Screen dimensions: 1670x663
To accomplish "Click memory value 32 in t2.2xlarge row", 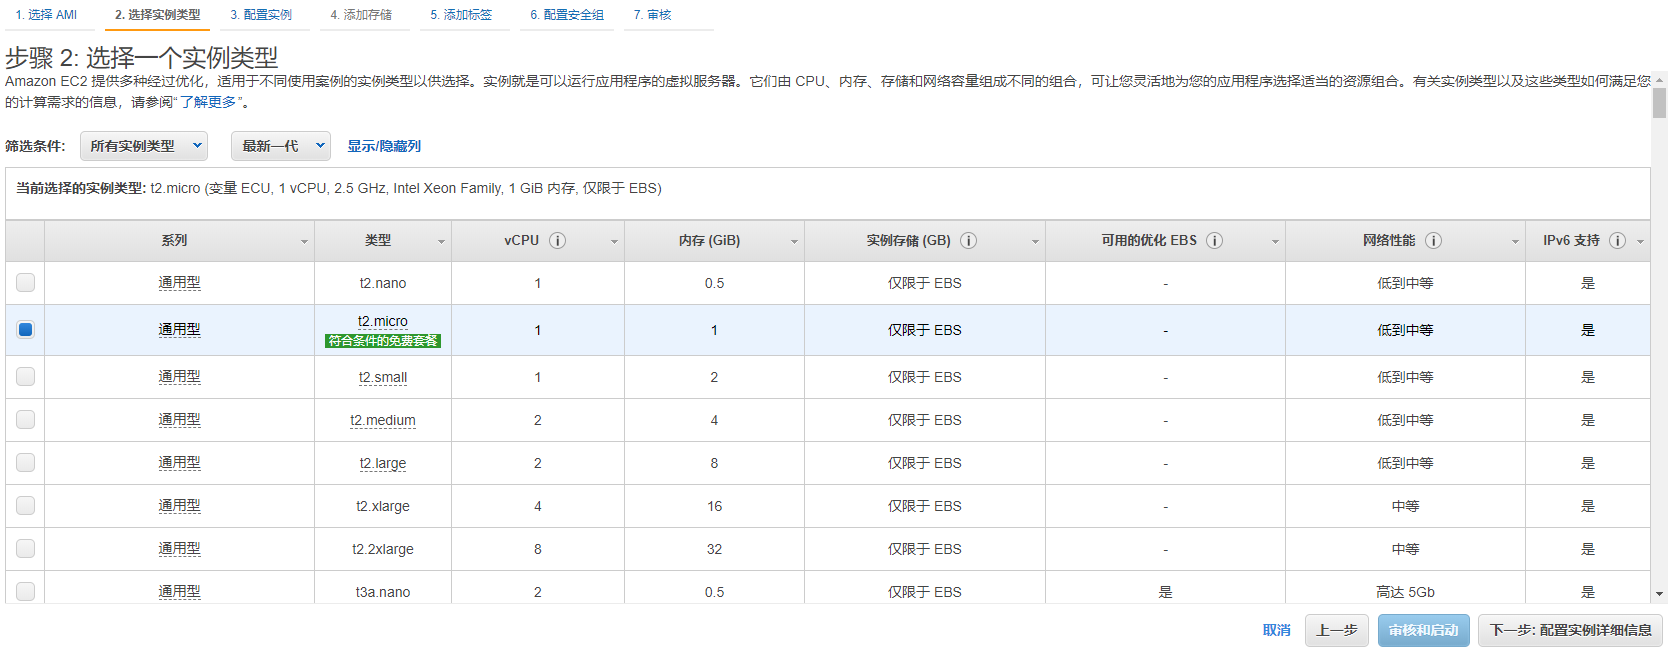I will tap(714, 549).
